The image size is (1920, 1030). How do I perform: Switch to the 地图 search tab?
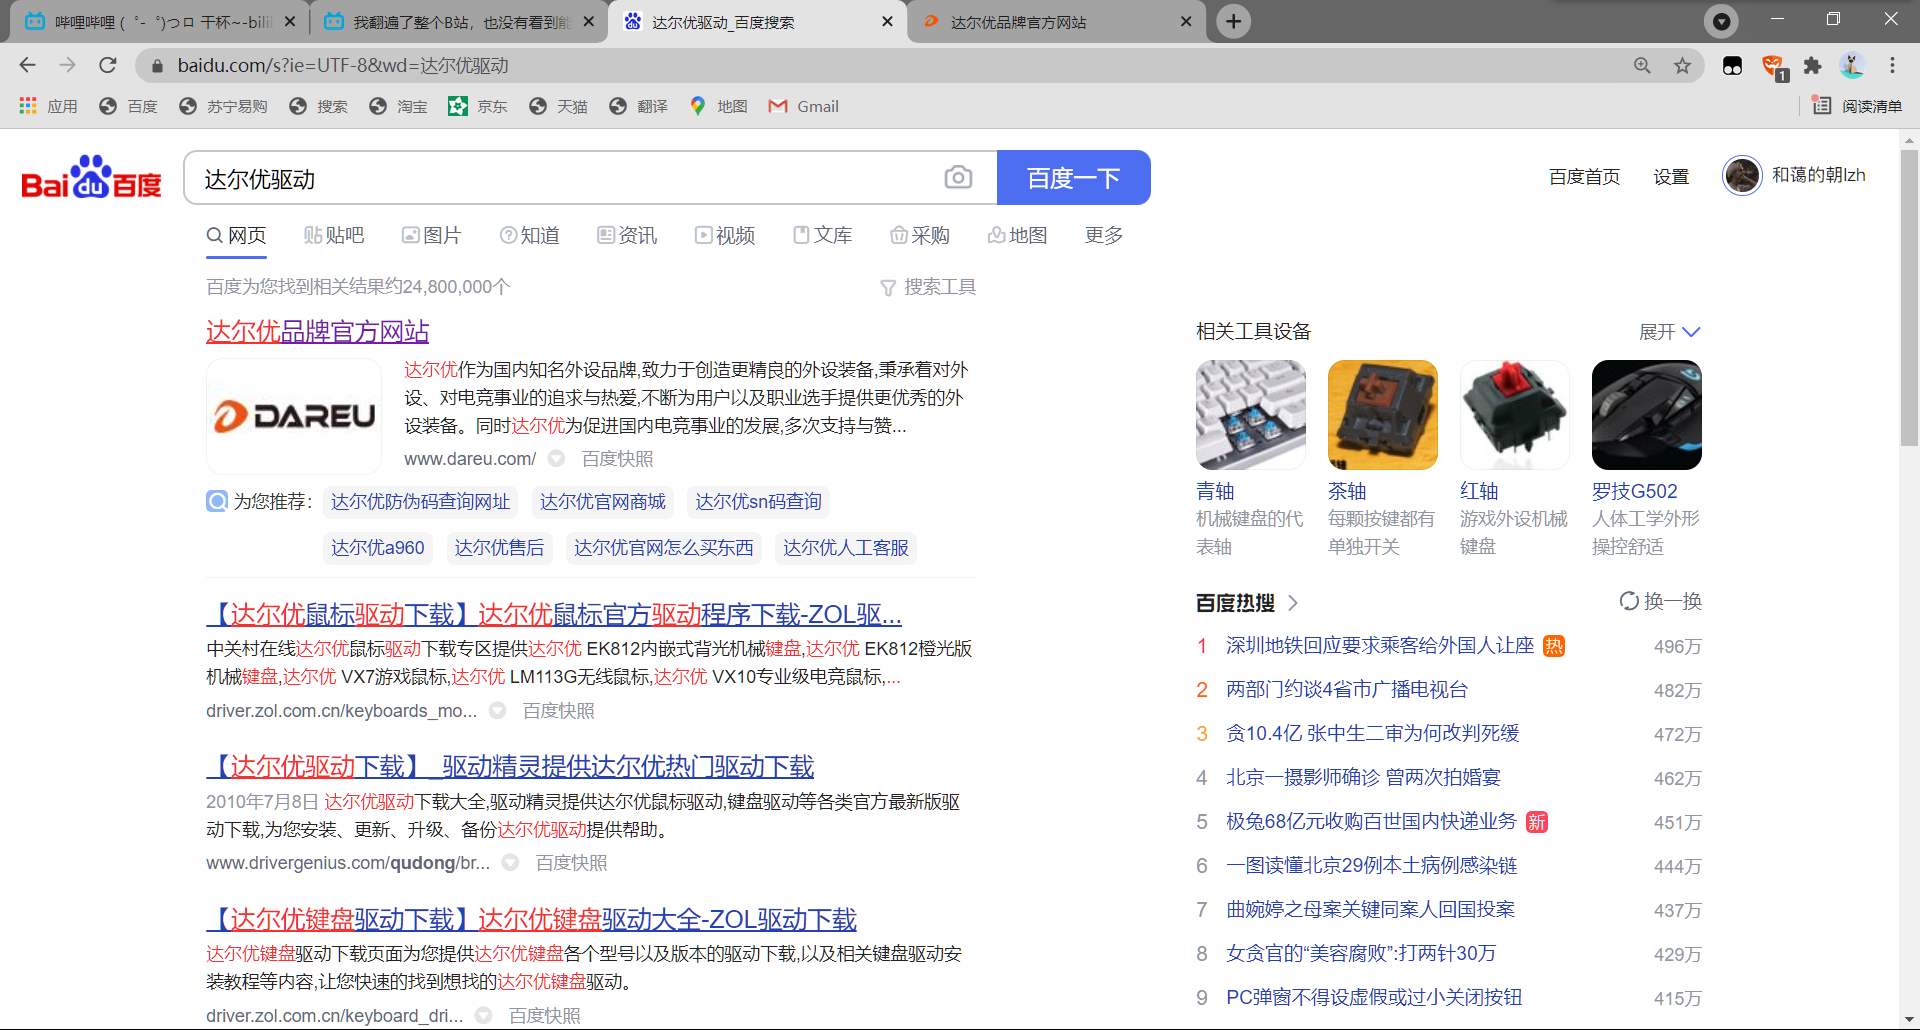coord(1018,235)
